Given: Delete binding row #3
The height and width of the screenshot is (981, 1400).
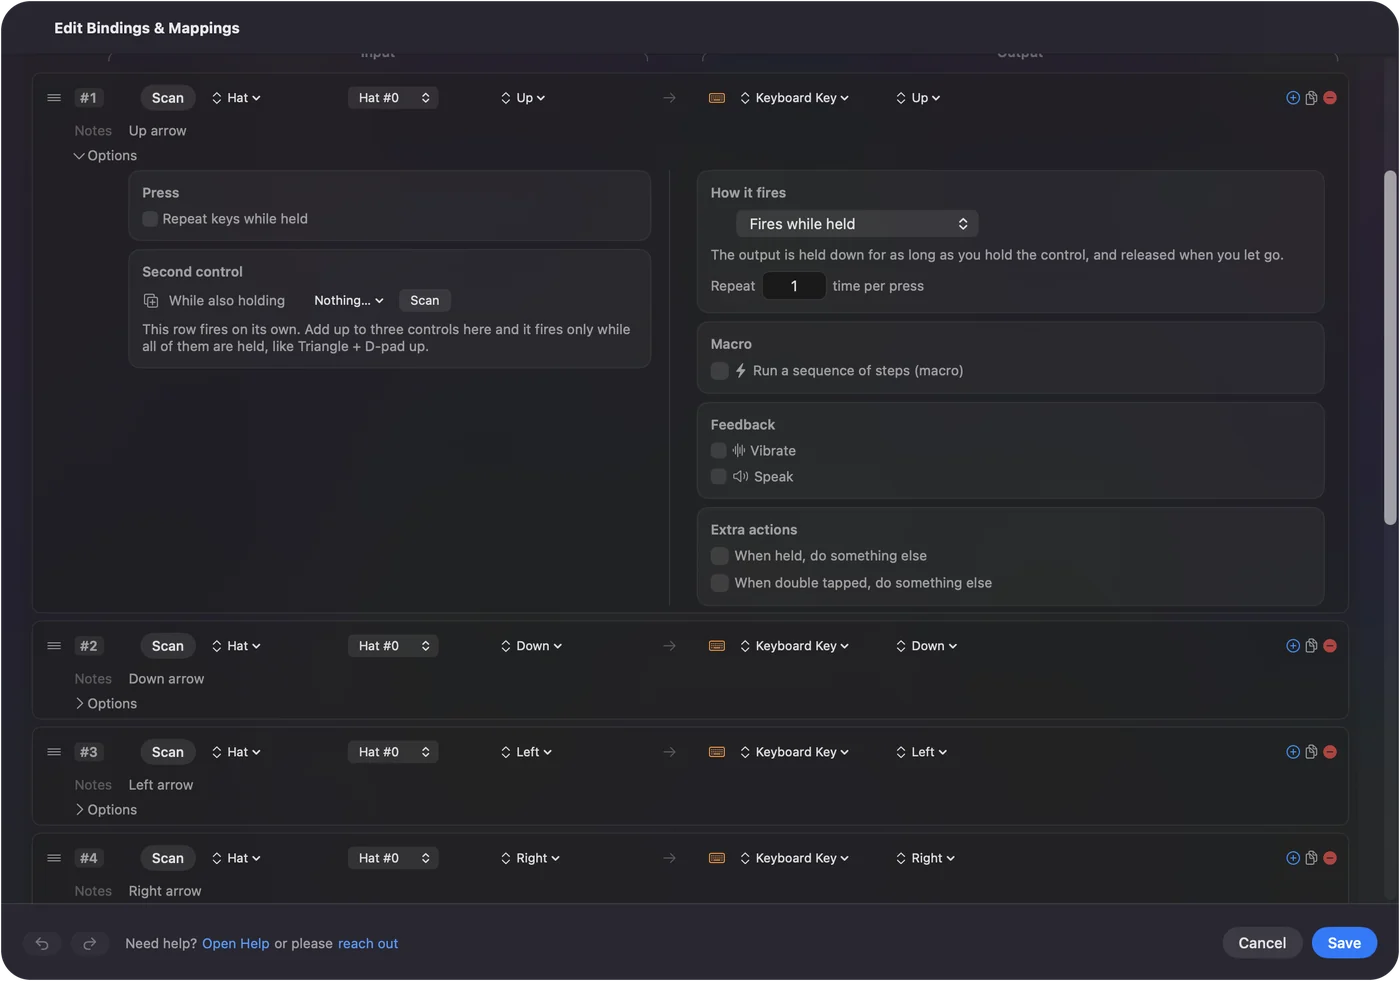Looking at the screenshot, I should coord(1330,752).
